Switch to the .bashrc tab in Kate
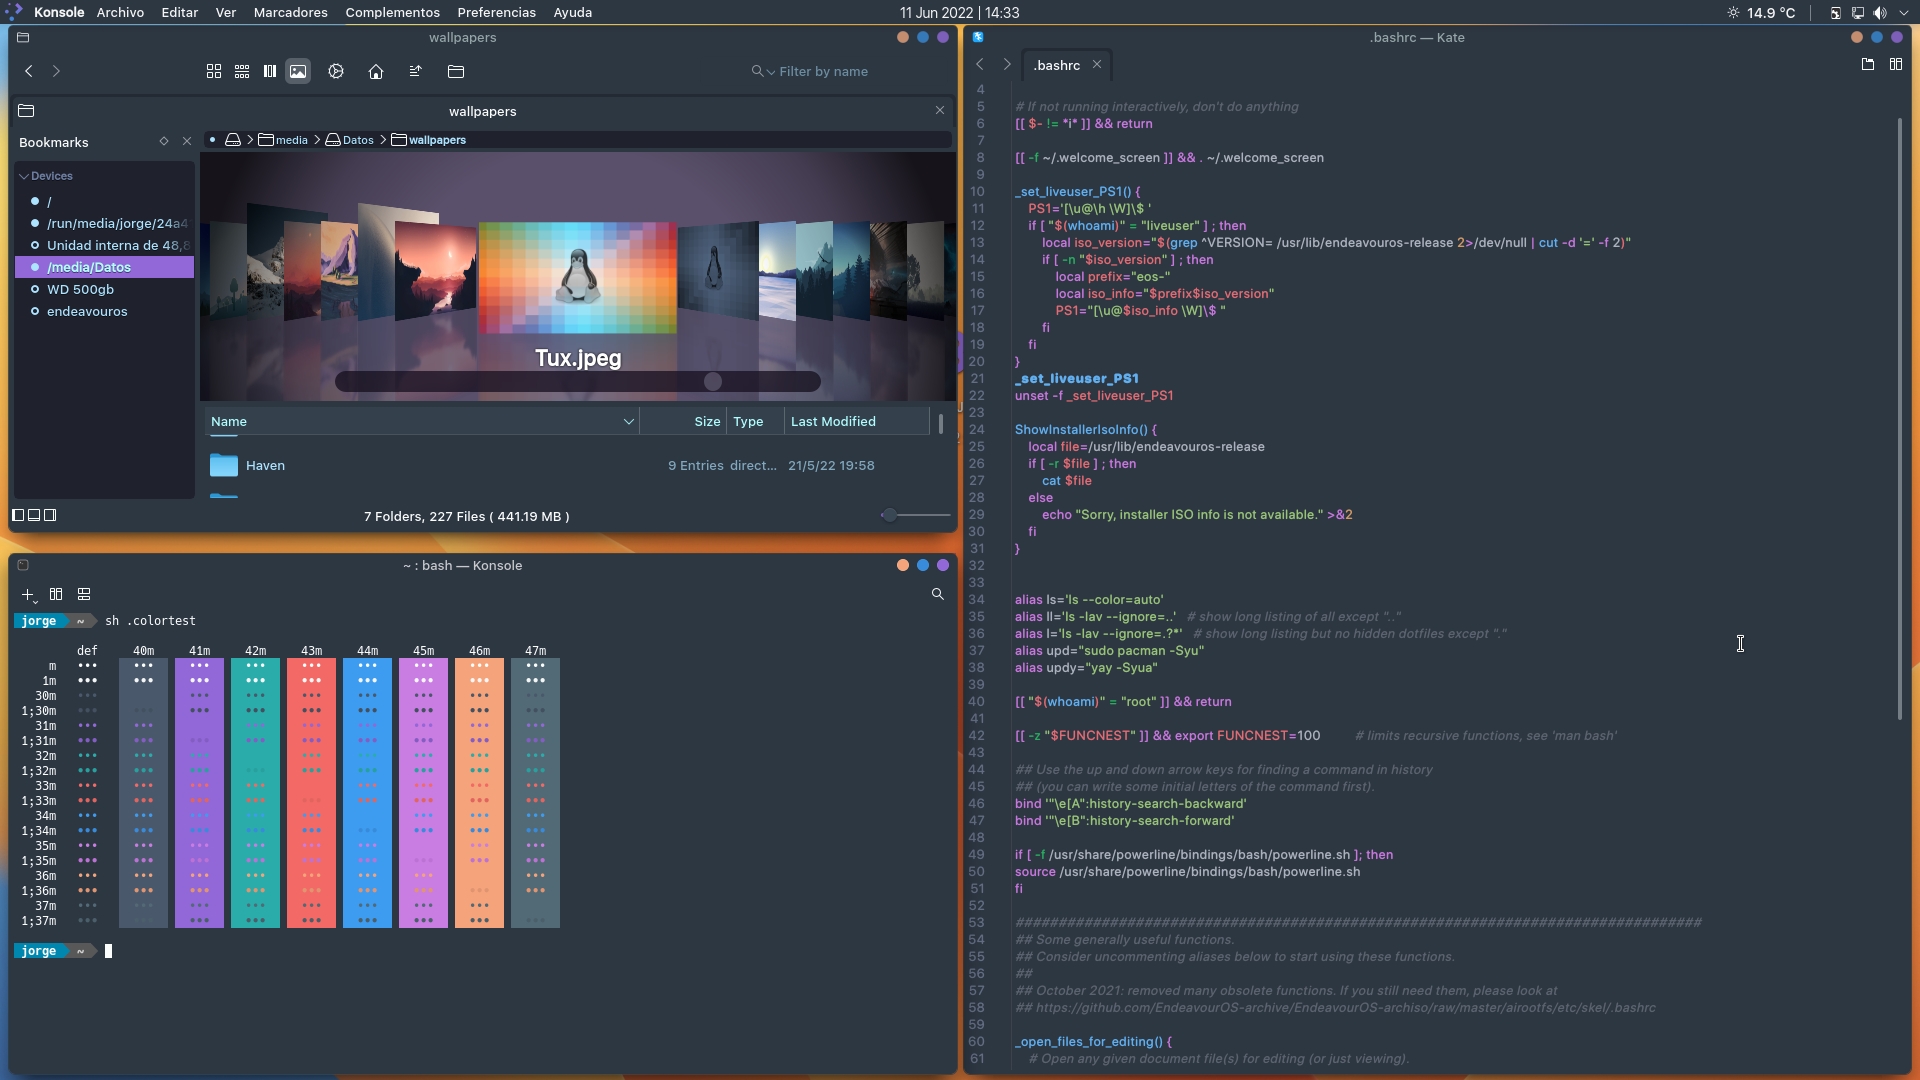The height and width of the screenshot is (1080, 1920). point(1055,65)
